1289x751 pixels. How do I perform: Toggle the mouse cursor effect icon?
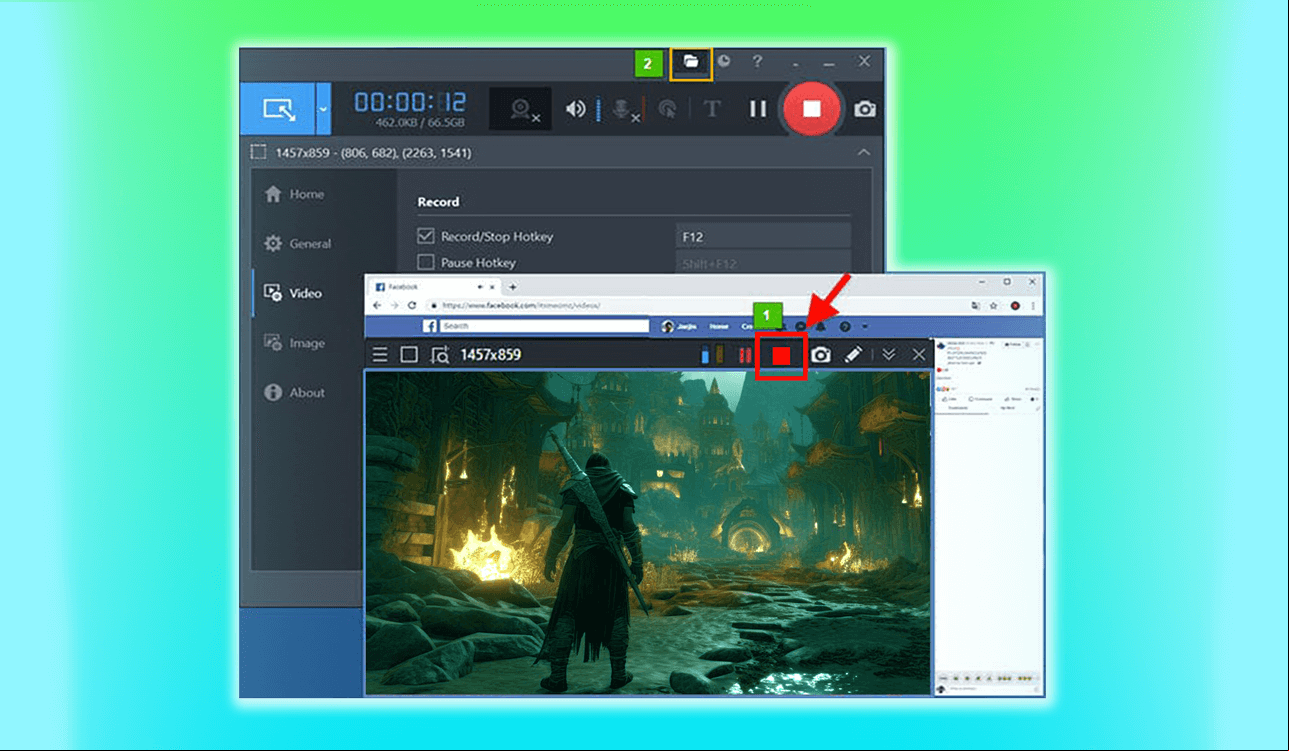669,109
